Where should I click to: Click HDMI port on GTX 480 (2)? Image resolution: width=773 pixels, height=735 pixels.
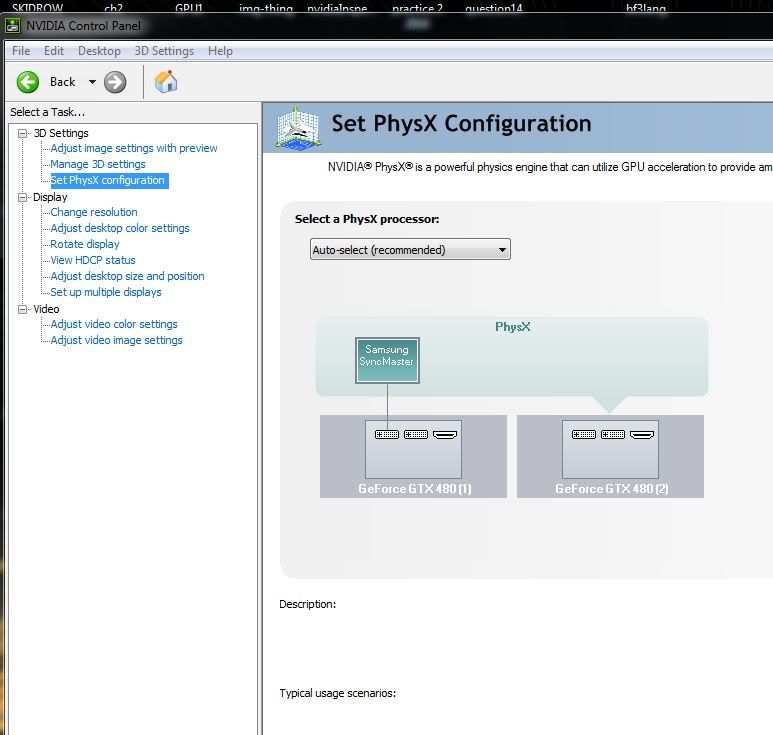(x=642, y=434)
